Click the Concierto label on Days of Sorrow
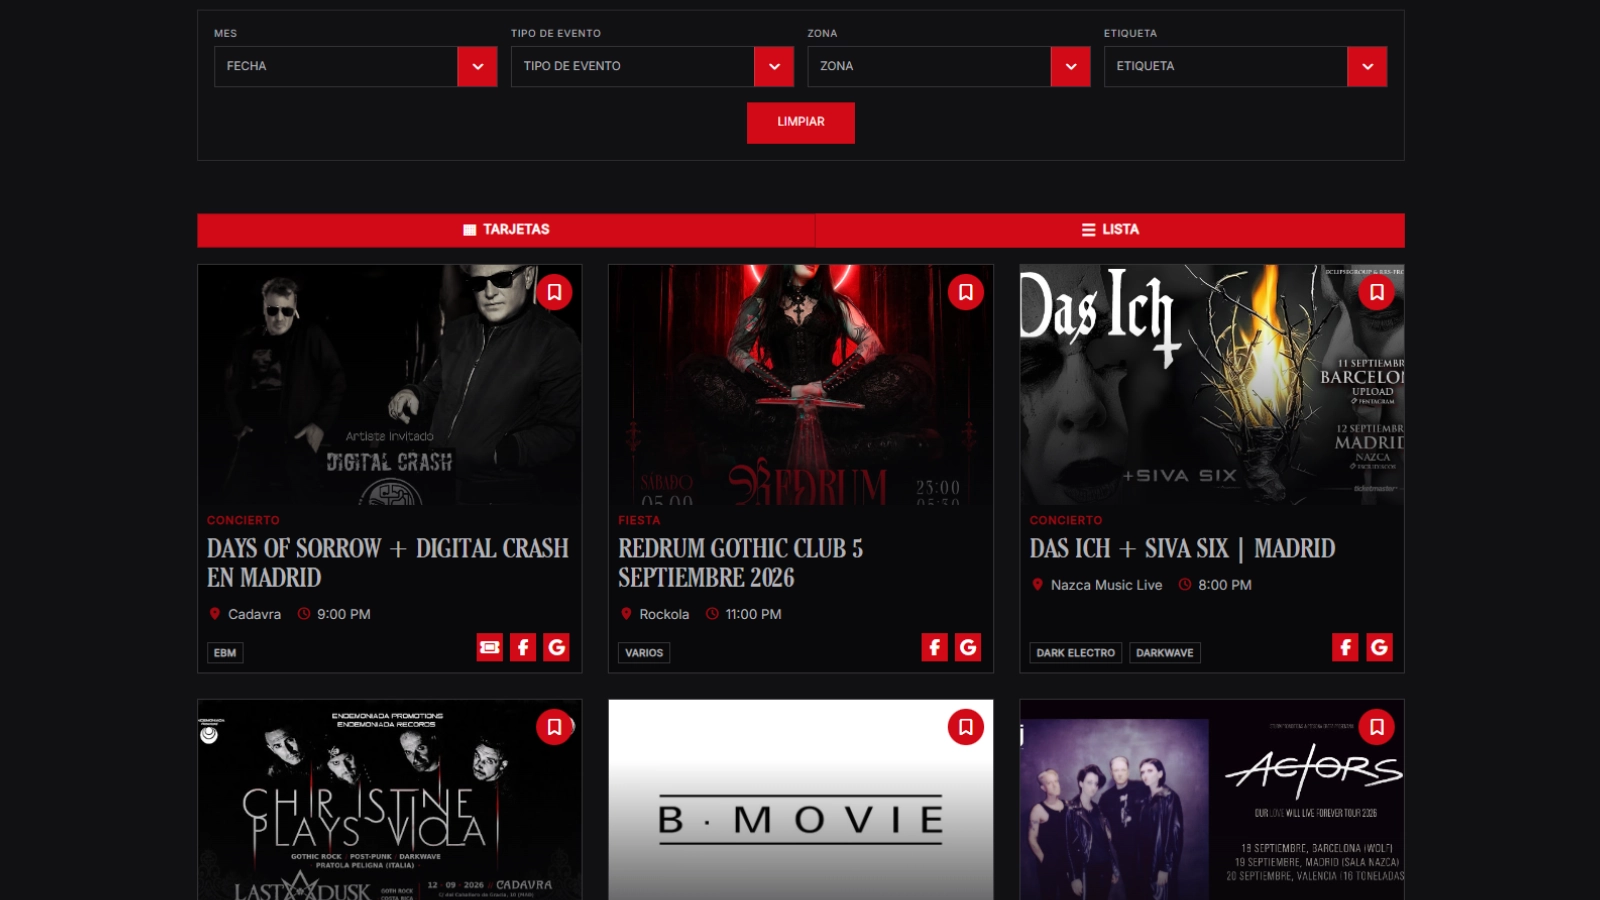Image resolution: width=1600 pixels, height=900 pixels. [243, 520]
